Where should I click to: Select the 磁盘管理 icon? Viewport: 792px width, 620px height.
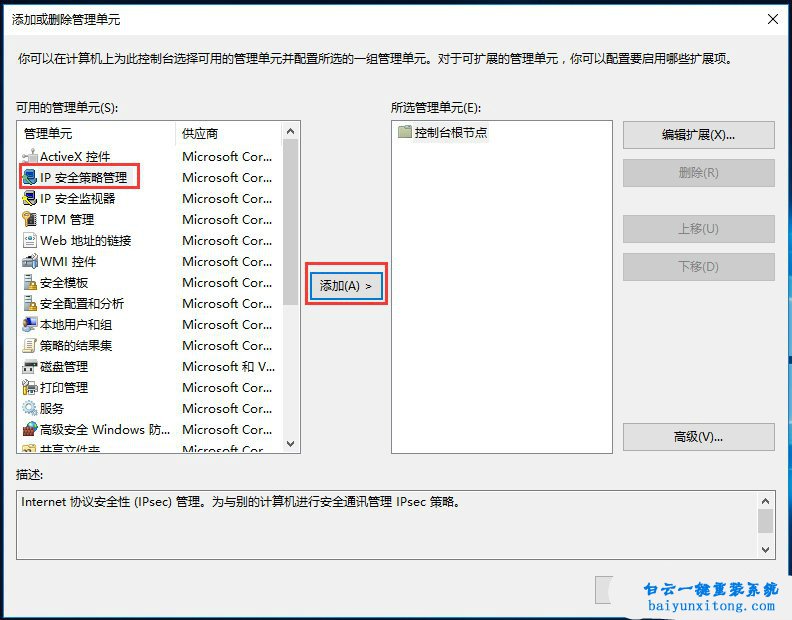30,366
